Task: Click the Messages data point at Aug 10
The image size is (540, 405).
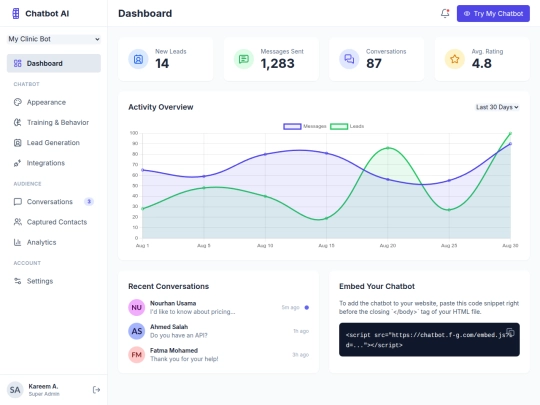Action: point(265,154)
